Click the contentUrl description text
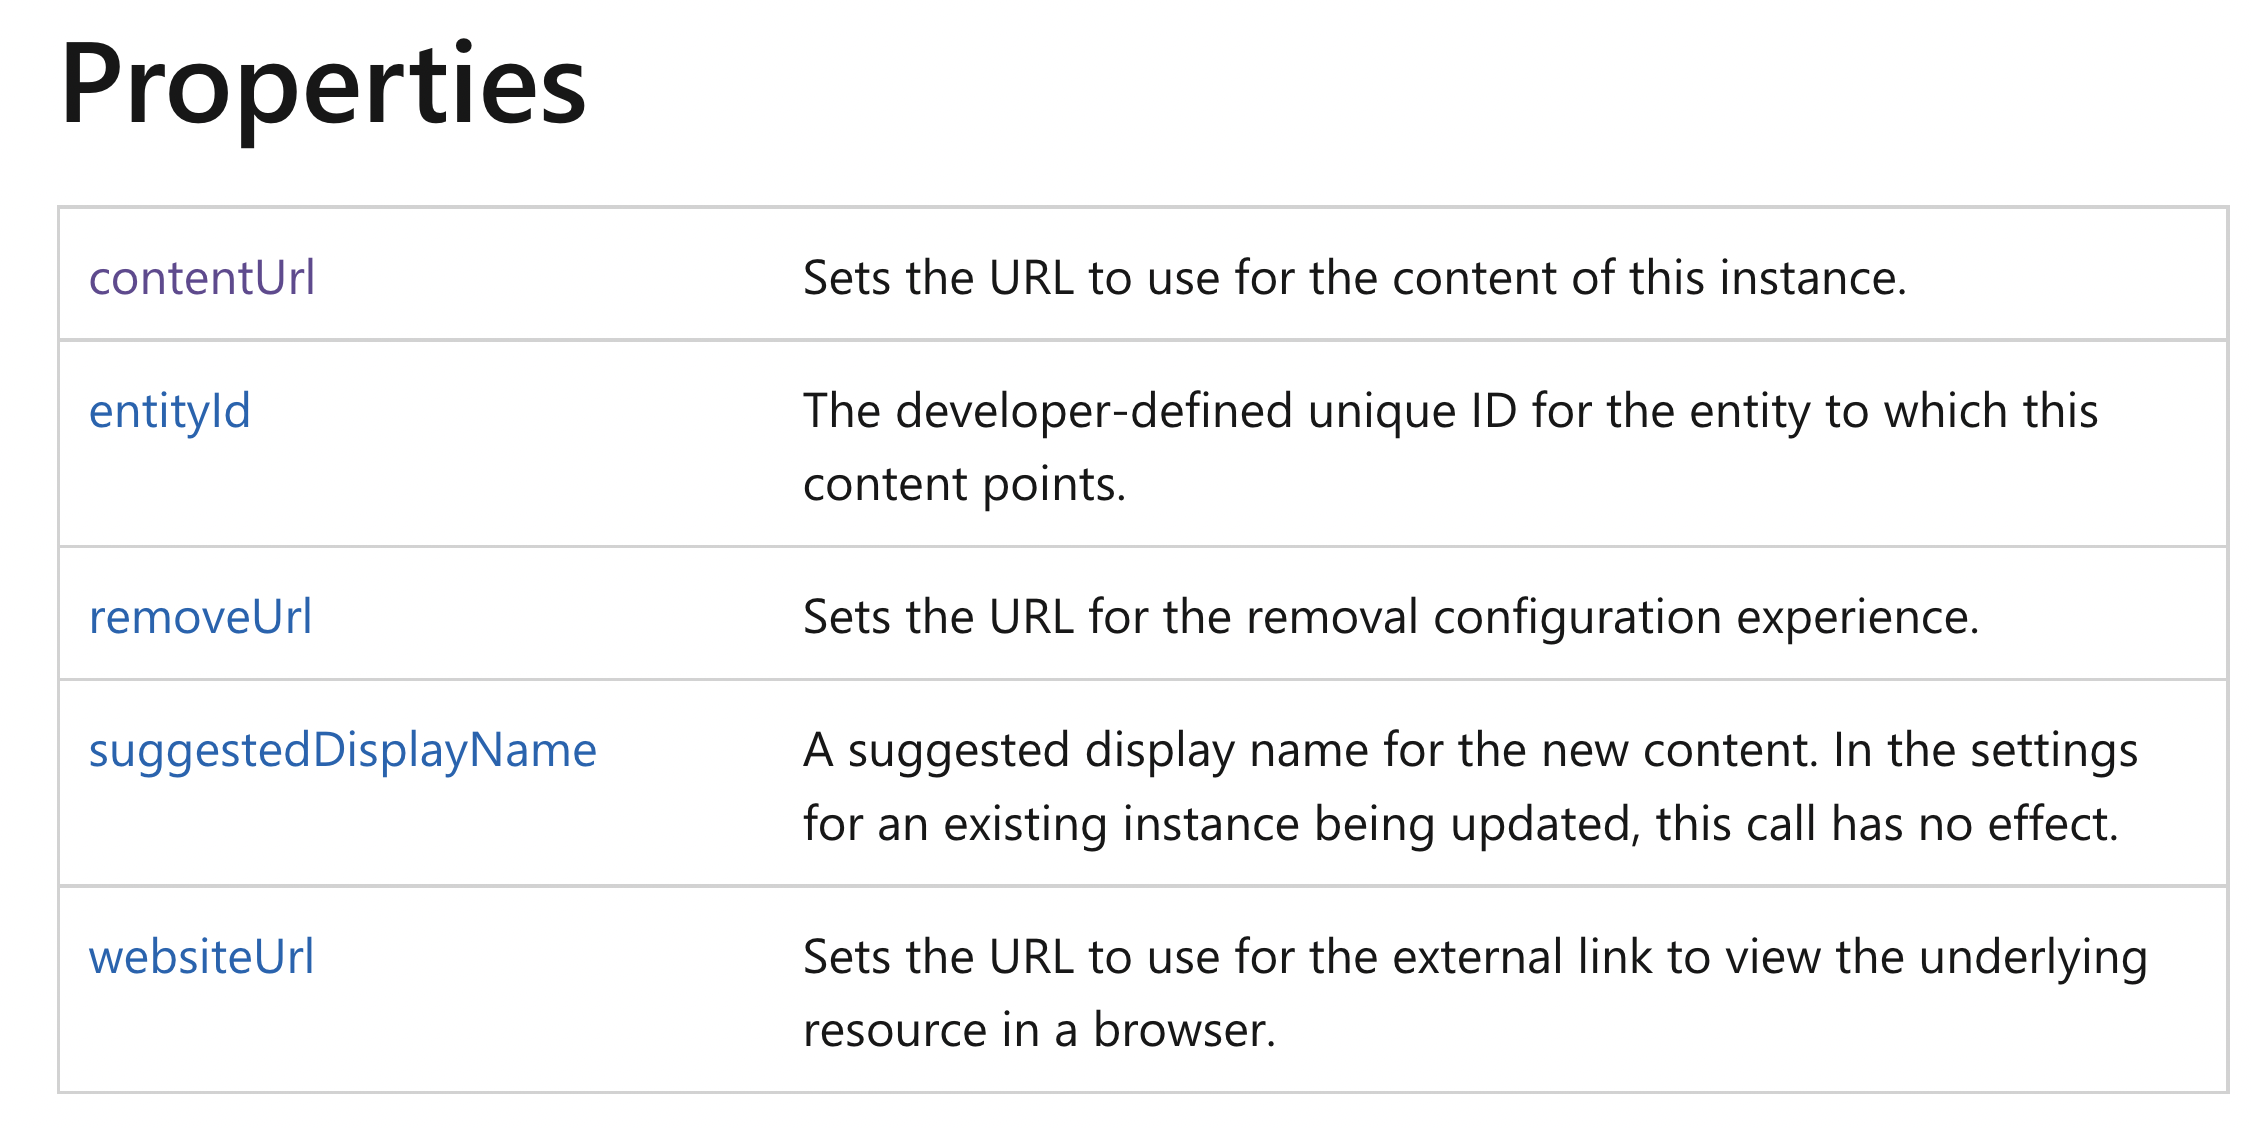Viewport: 2252px width, 1128px height. coord(1355,277)
